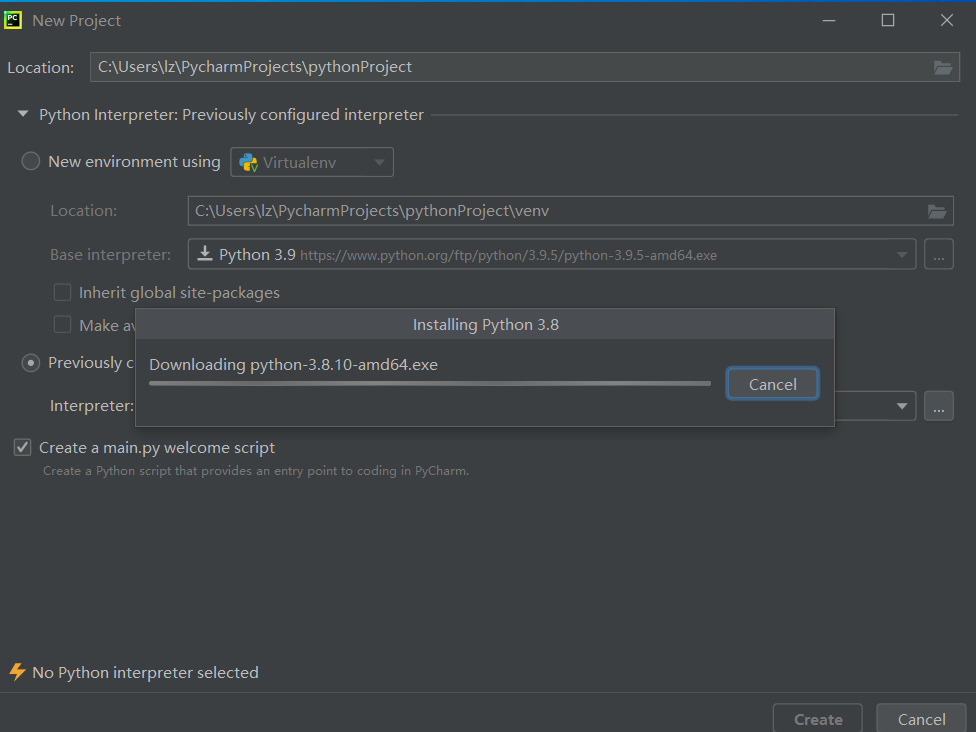The image size is (976, 732).
Task: Click the download icon beside Python 3.9
Action: click(x=205, y=253)
